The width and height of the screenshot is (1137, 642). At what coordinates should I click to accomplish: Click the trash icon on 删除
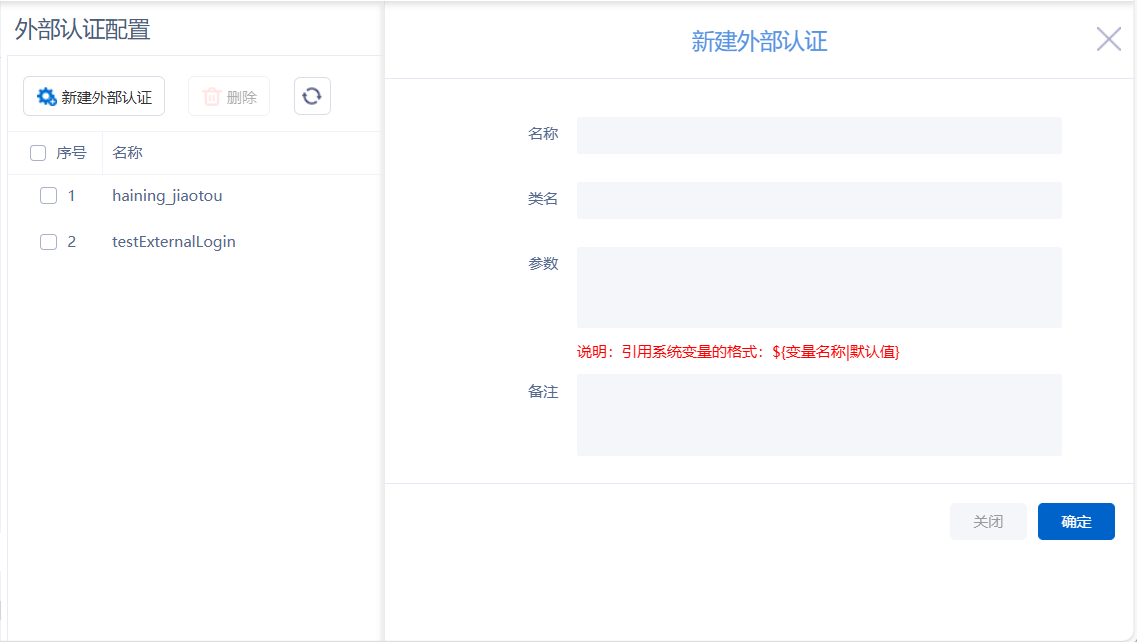click(212, 97)
